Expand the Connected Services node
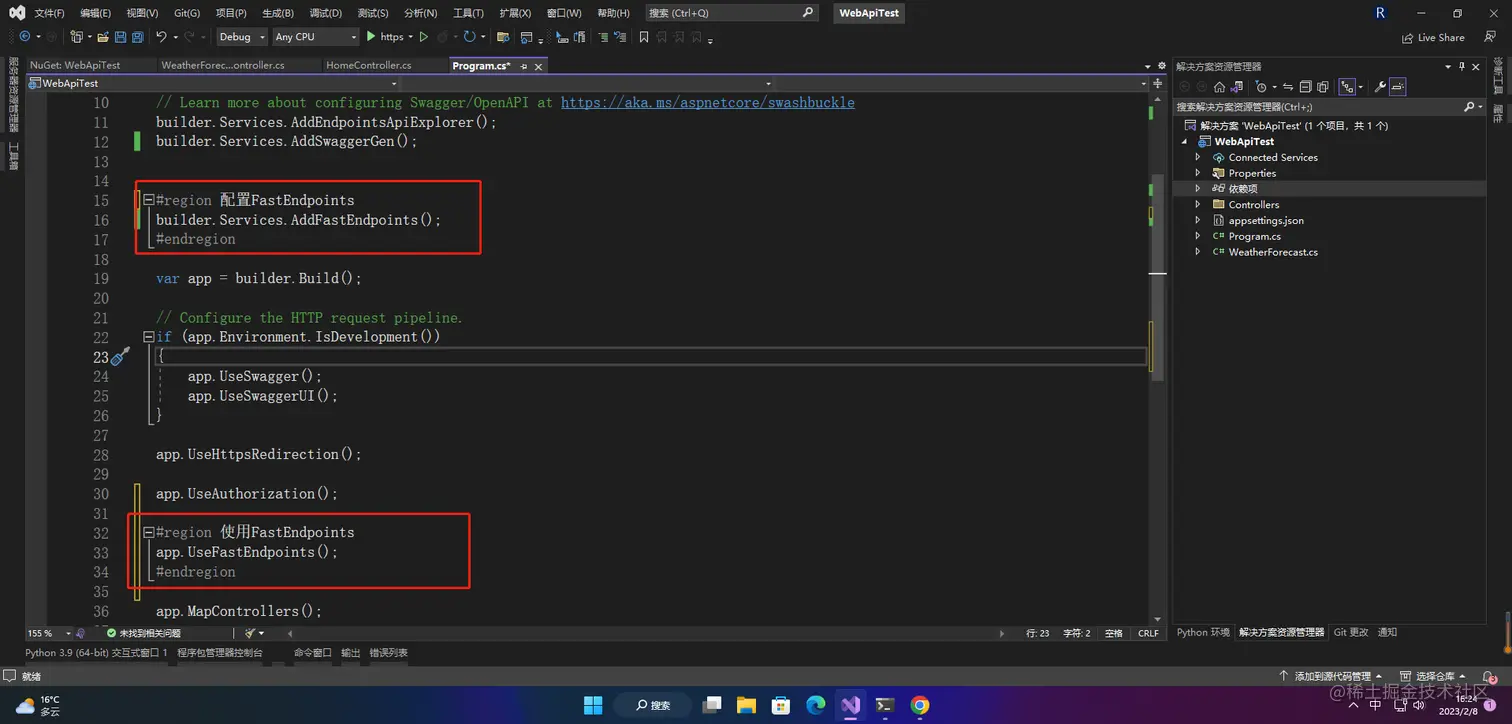This screenshot has width=1512, height=724. pyautogui.click(x=1198, y=157)
